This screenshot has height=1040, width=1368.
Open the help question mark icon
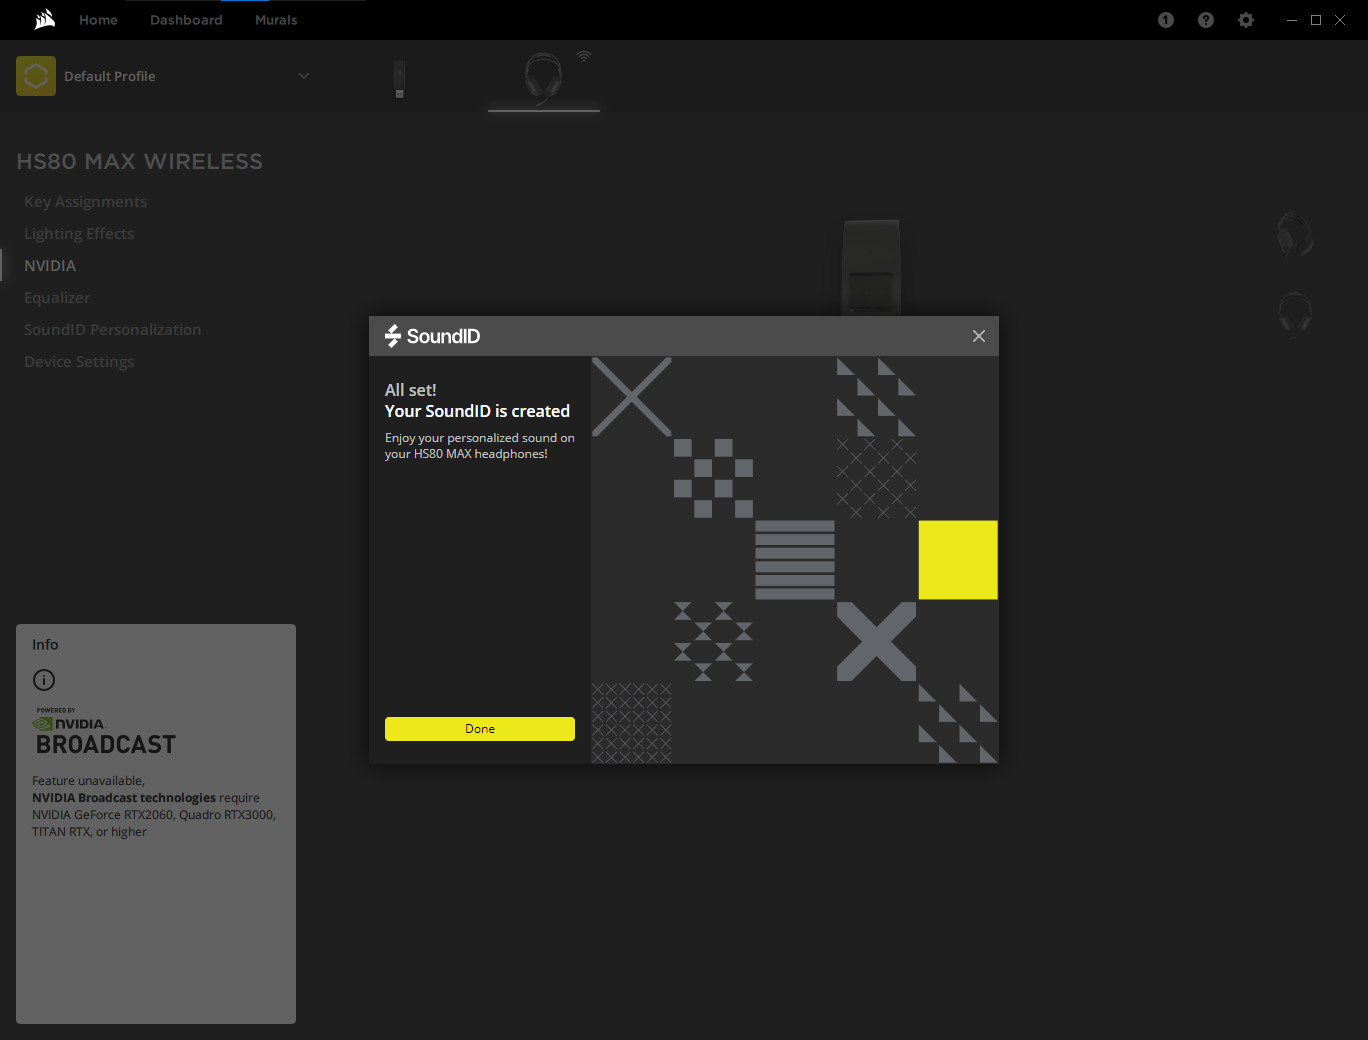(x=1206, y=20)
